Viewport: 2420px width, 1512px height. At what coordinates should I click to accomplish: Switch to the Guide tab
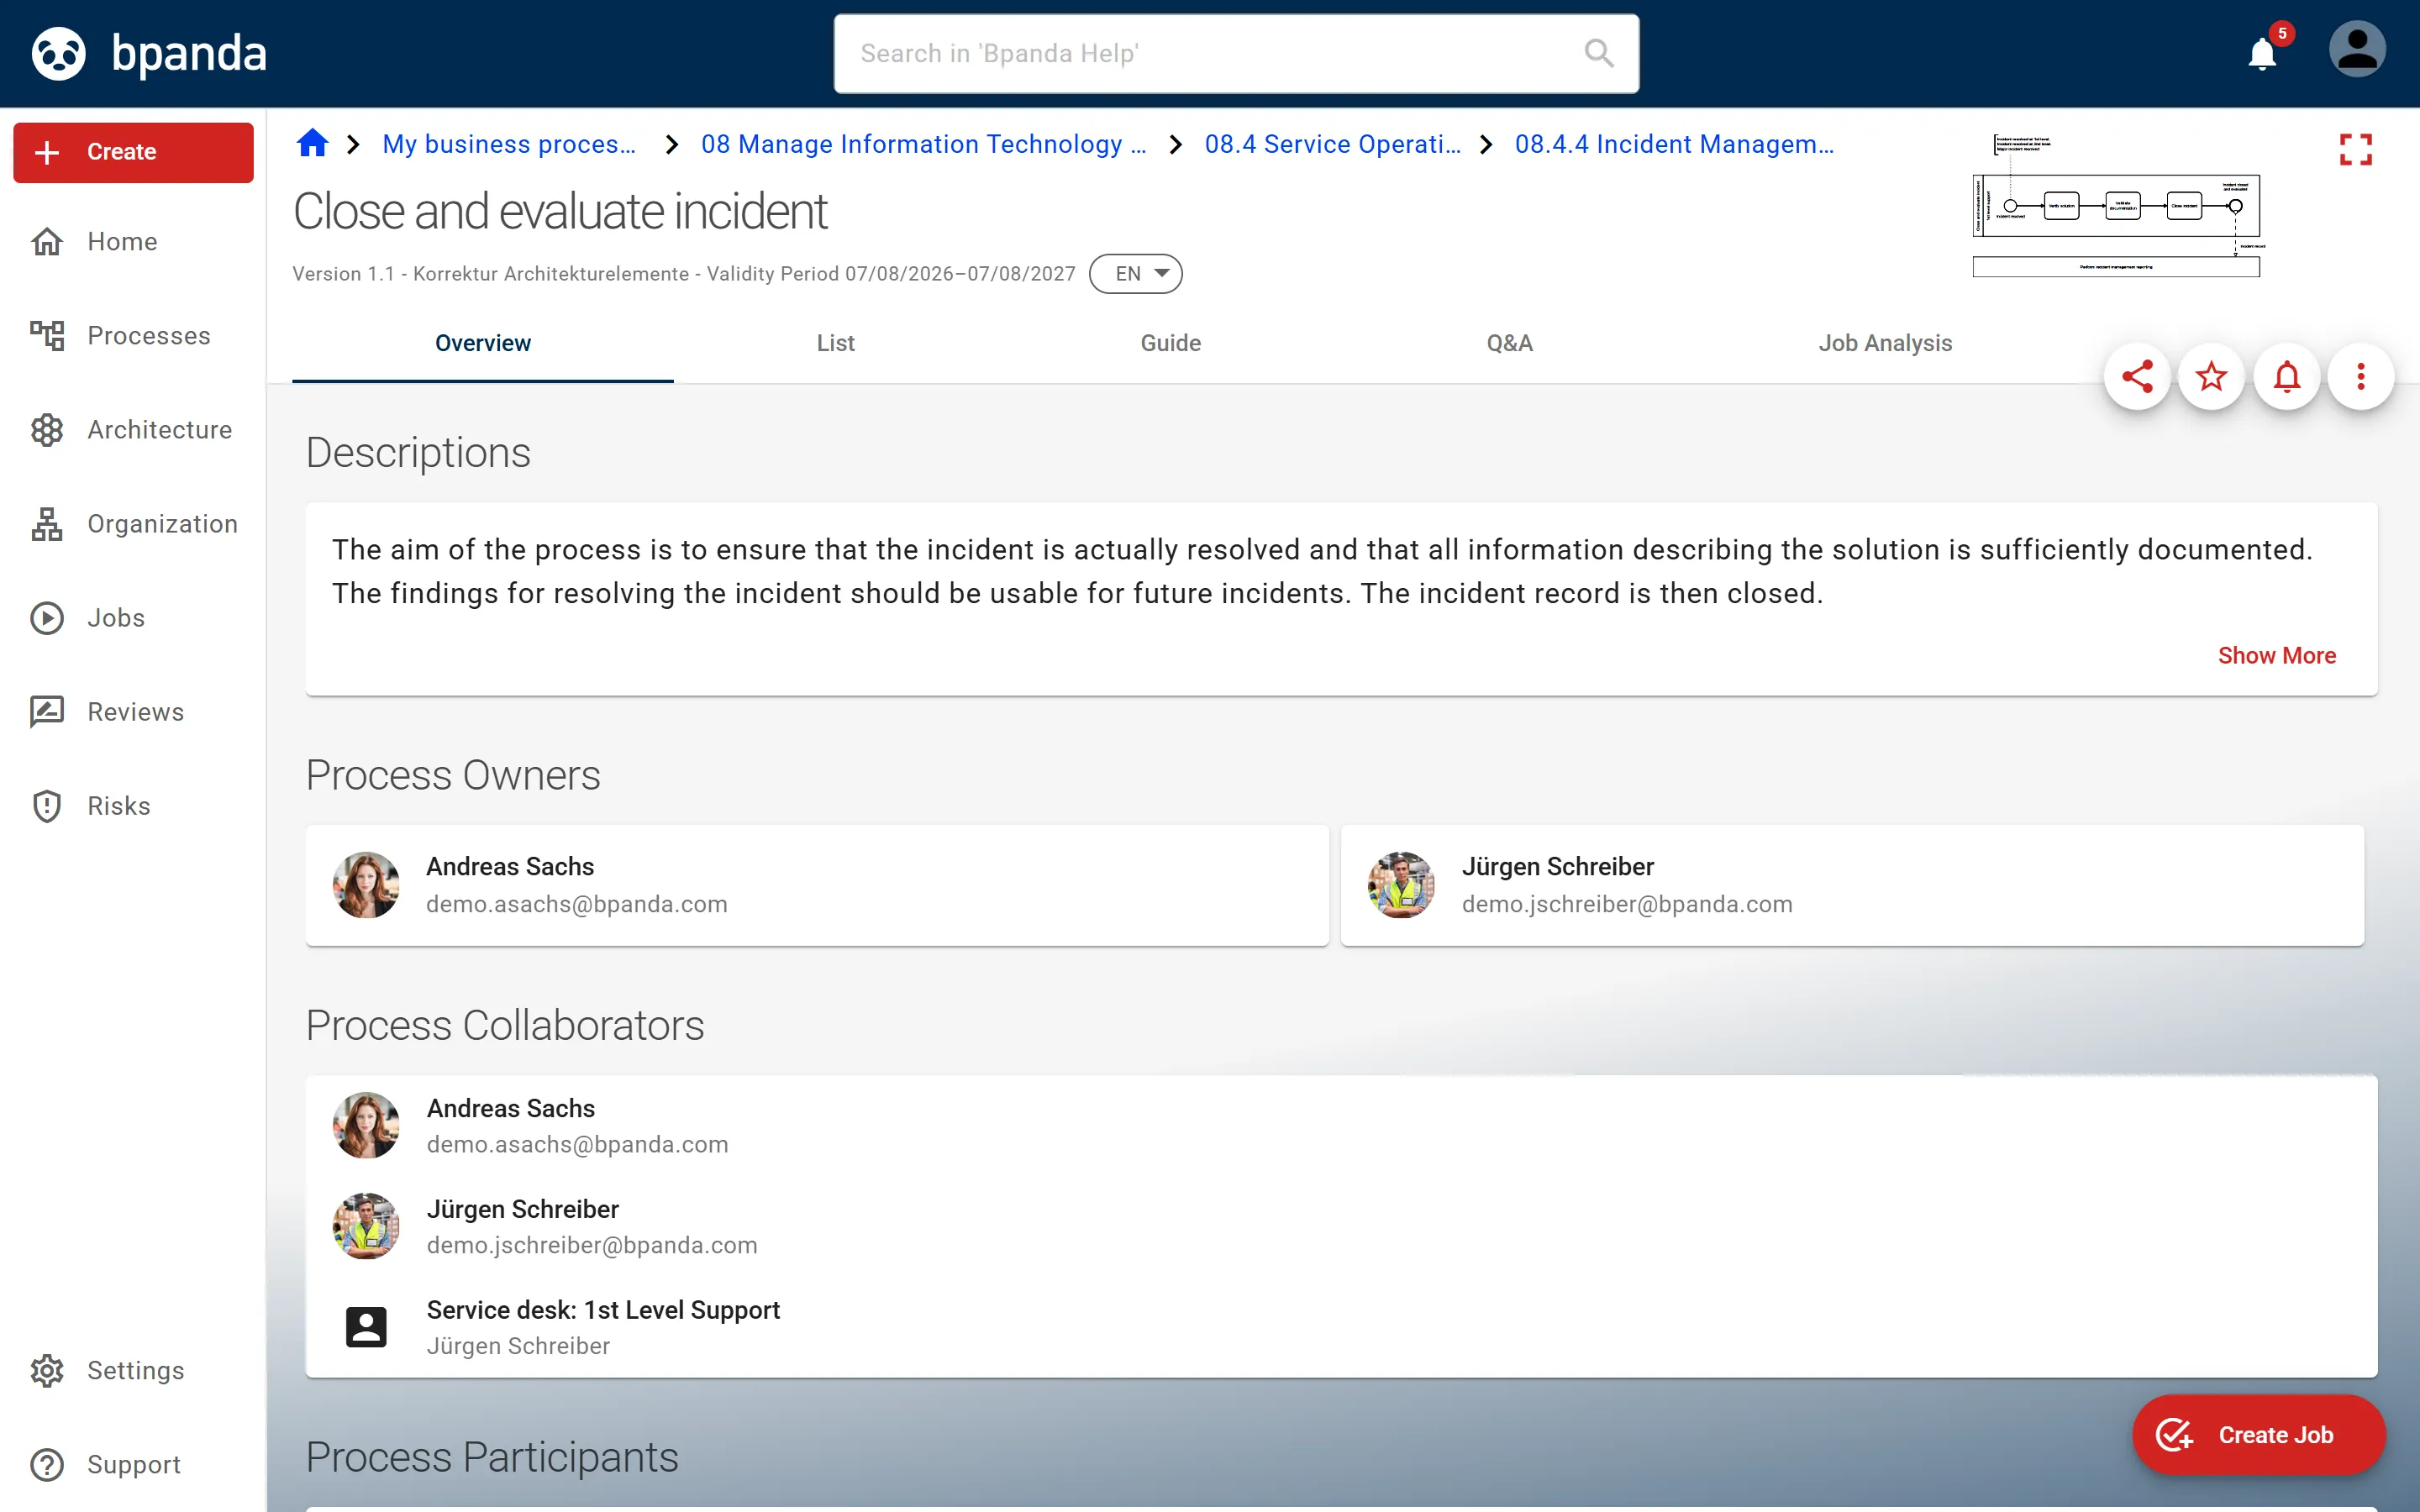pyautogui.click(x=1170, y=343)
